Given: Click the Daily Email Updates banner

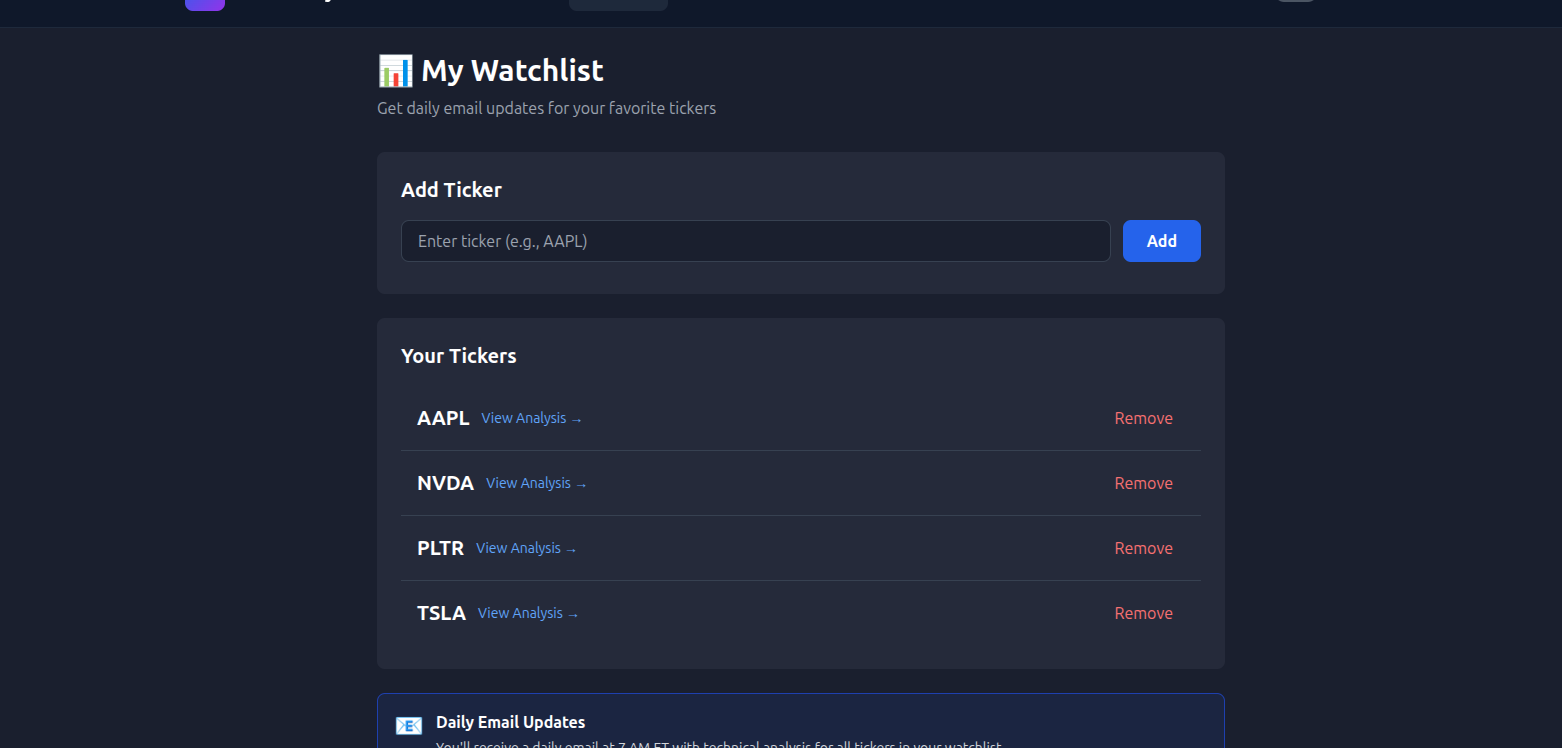Looking at the screenshot, I should 800,722.
